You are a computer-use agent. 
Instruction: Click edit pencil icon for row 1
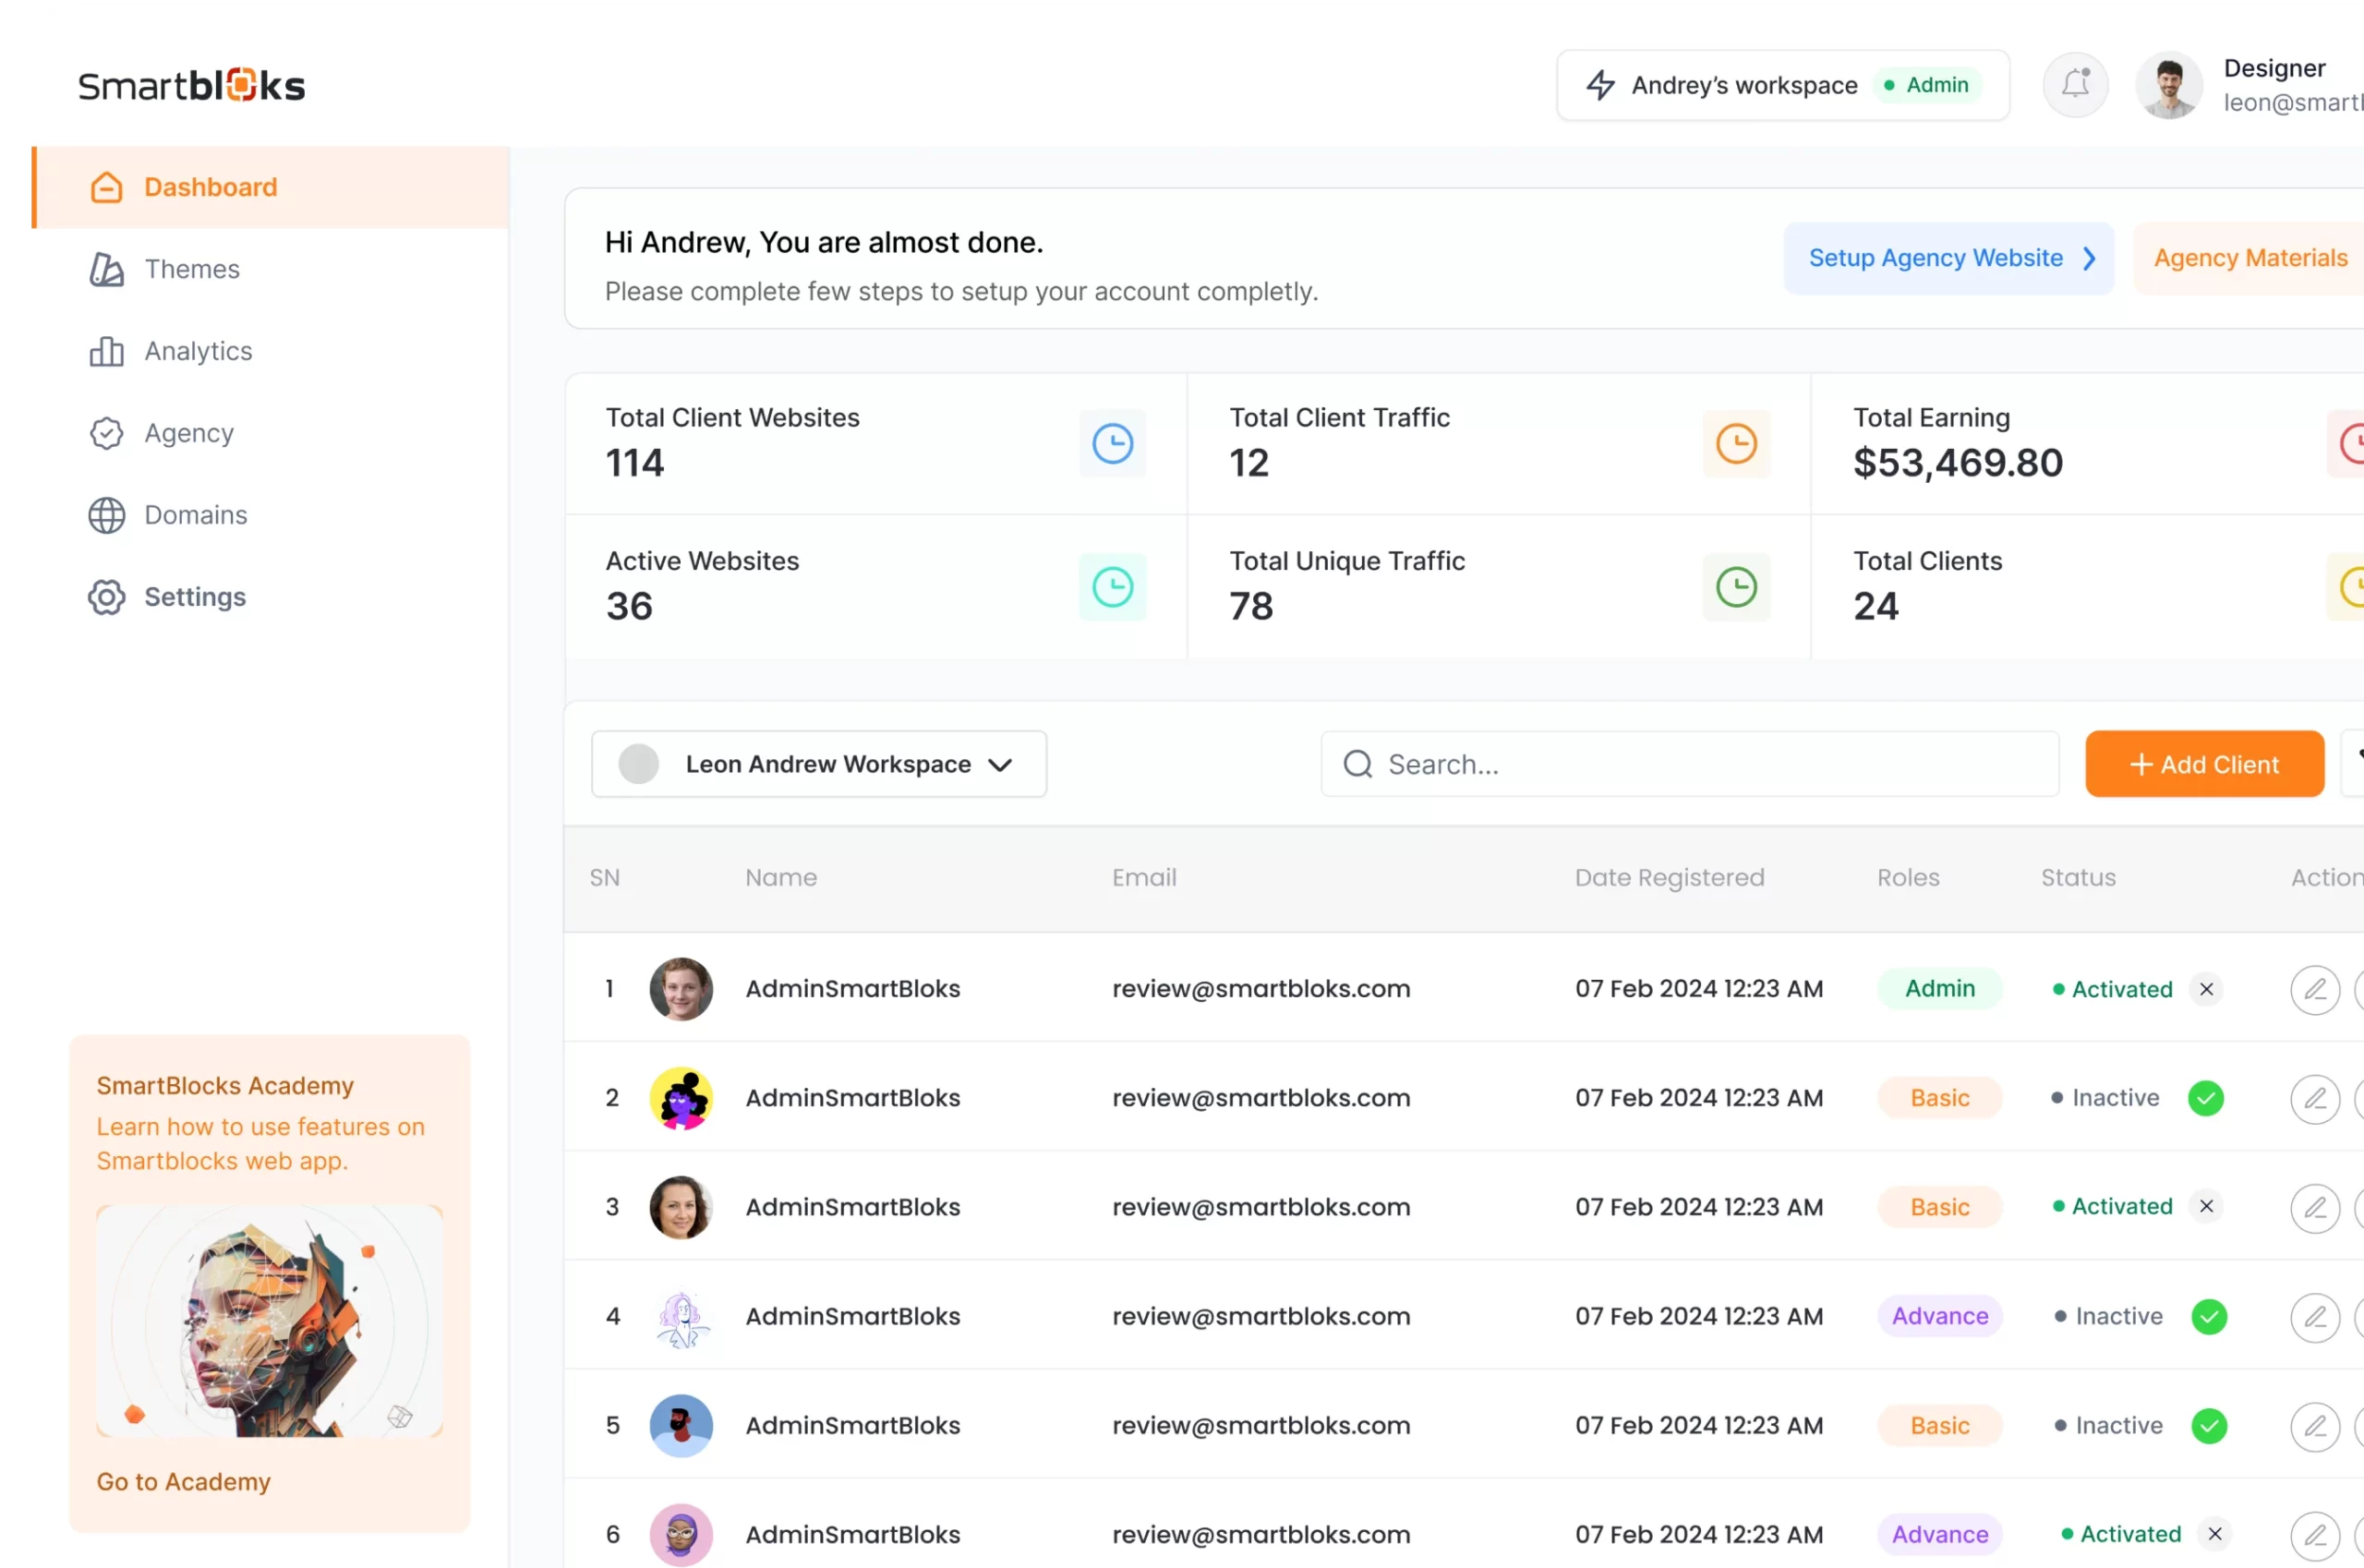click(x=2314, y=989)
